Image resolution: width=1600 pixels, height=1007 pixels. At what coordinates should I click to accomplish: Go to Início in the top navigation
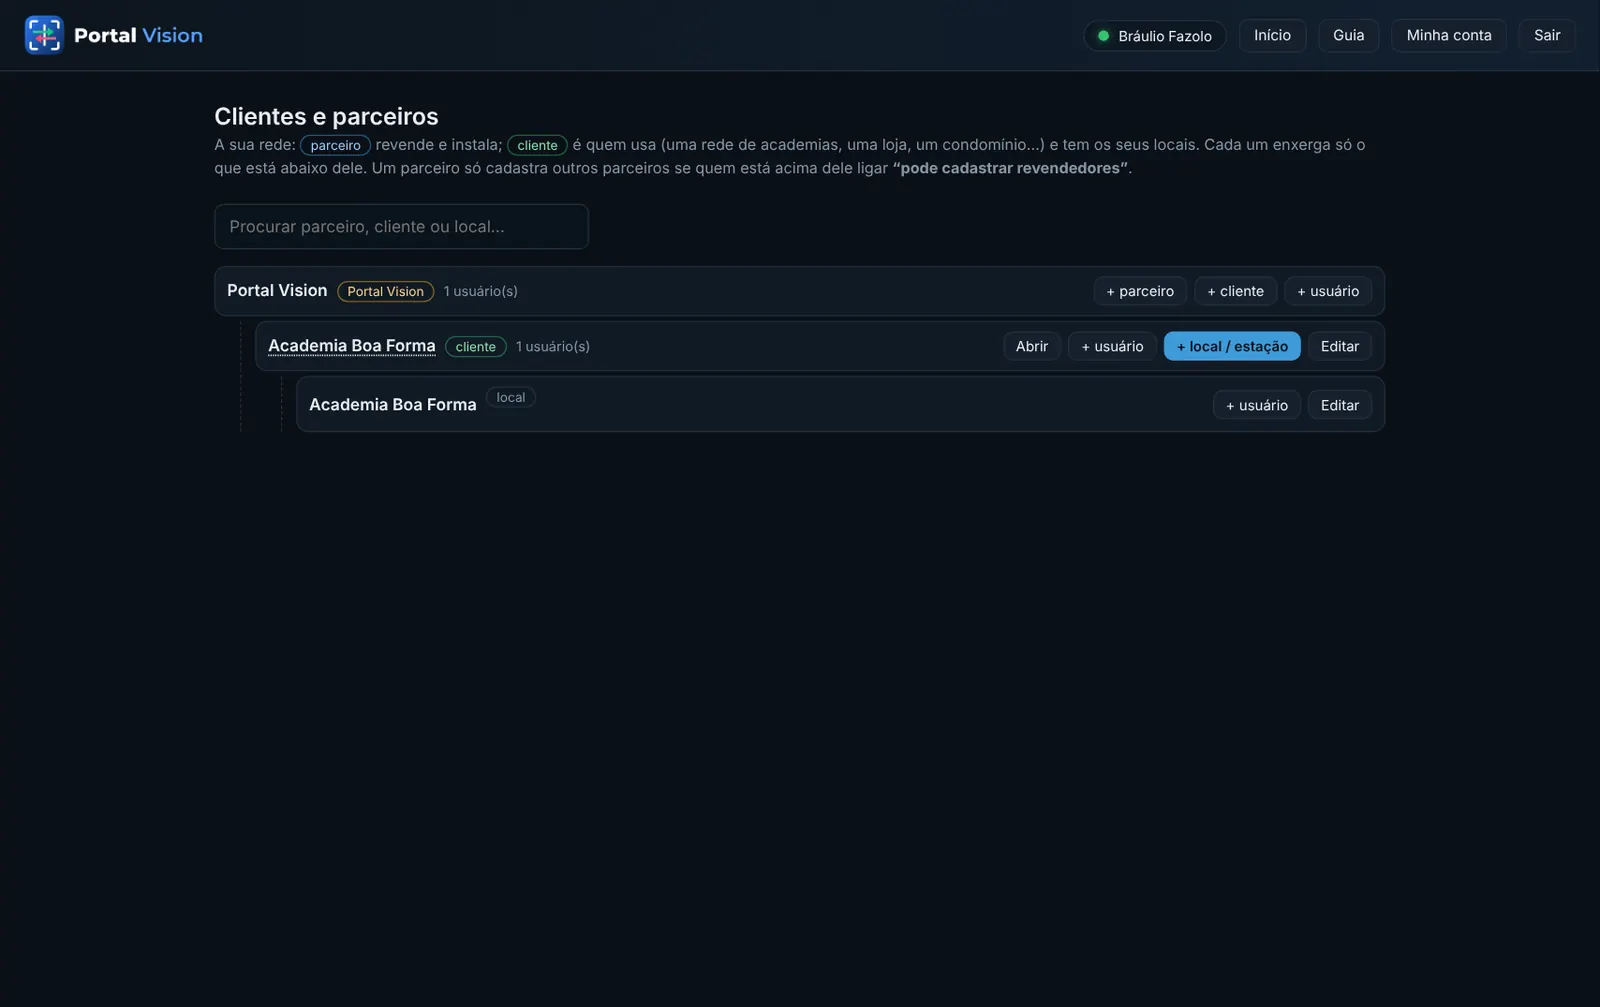[x=1272, y=35]
